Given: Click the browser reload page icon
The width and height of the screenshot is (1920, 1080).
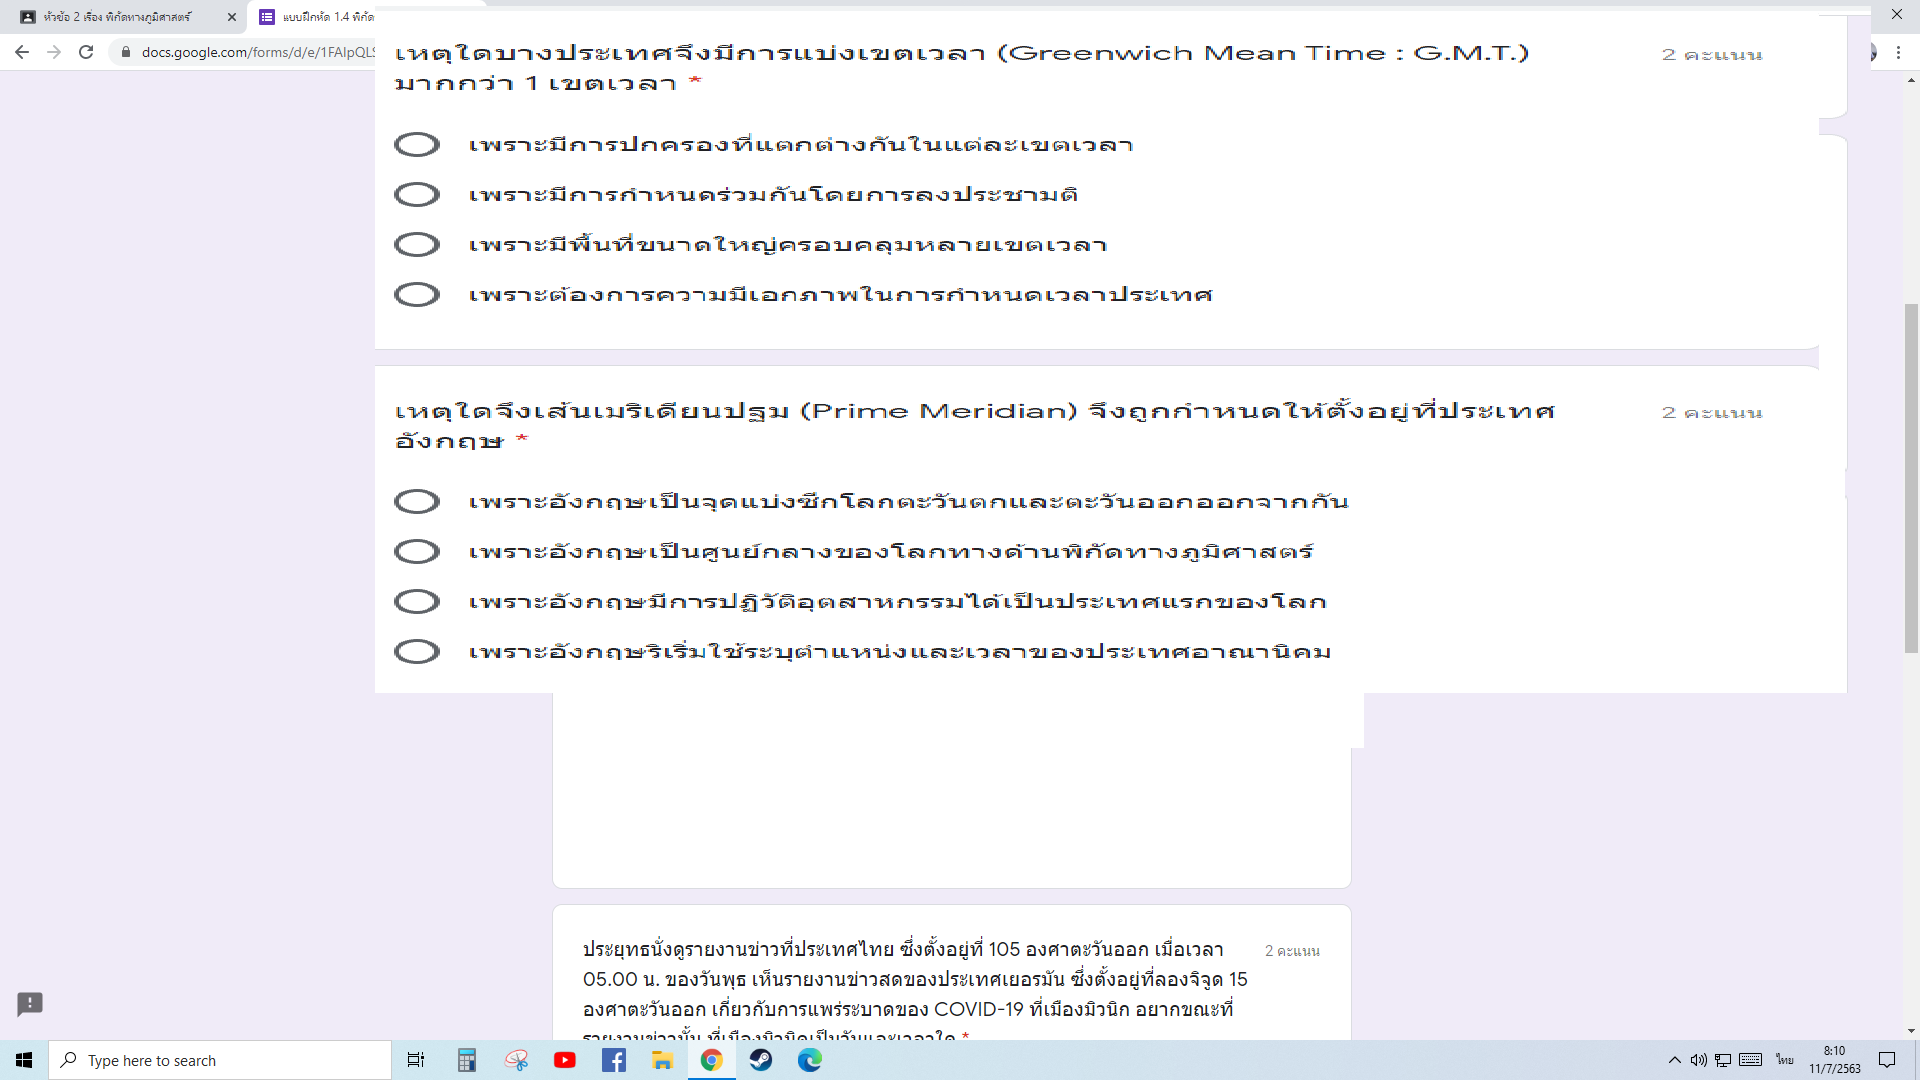Looking at the screenshot, I should tap(86, 52).
